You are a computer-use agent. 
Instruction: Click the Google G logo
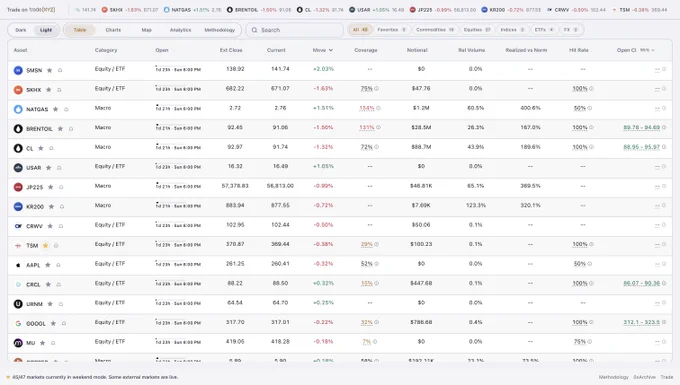(18, 323)
